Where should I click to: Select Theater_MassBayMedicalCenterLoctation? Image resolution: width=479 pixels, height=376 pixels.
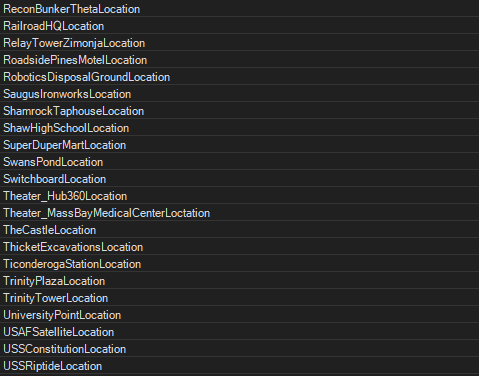239,213
